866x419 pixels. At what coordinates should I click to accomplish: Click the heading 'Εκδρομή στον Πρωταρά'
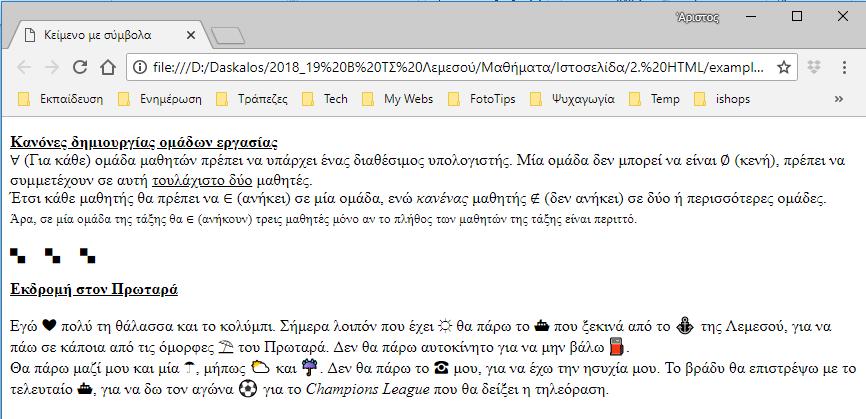(94, 289)
